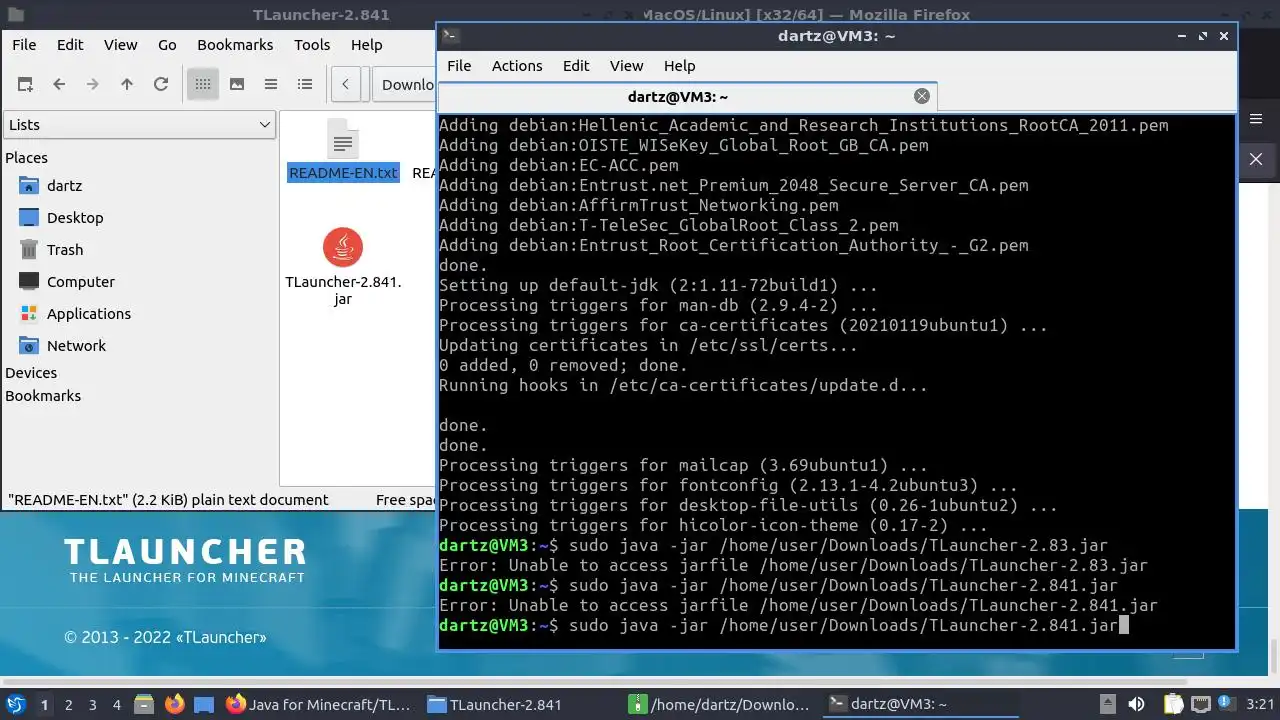Go up to parent folder
This screenshot has width=1280, height=720.
pyautogui.click(x=127, y=84)
